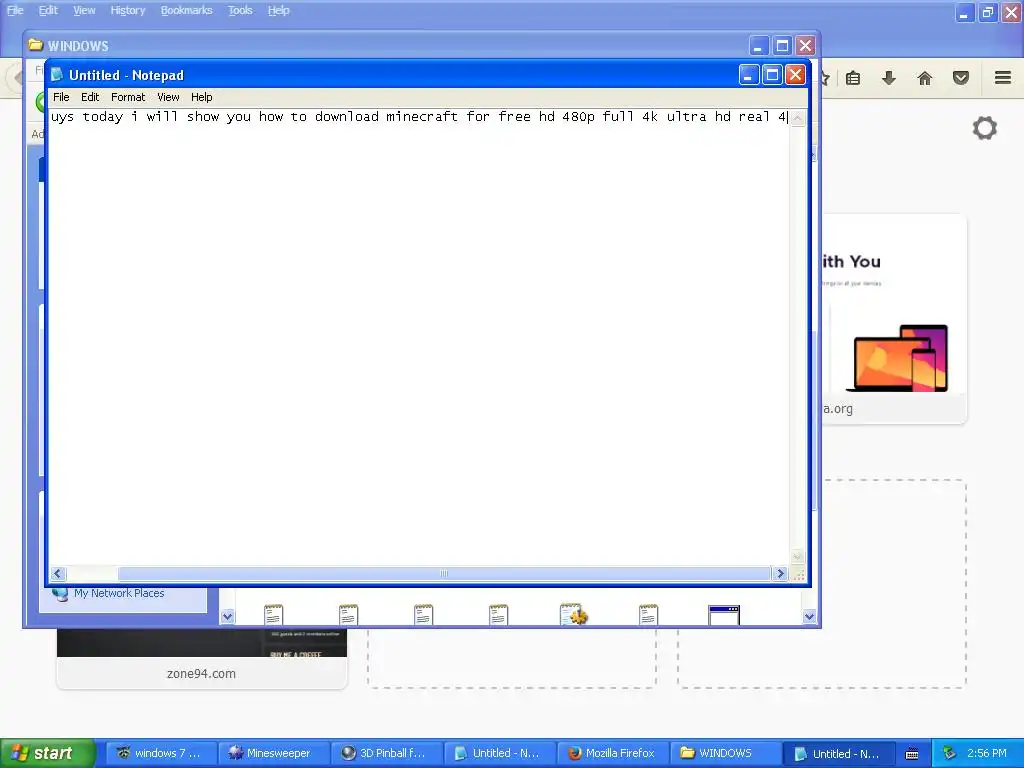Click Firefox Pocket icon
This screenshot has width=1024, height=768.
[x=961, y=78]
